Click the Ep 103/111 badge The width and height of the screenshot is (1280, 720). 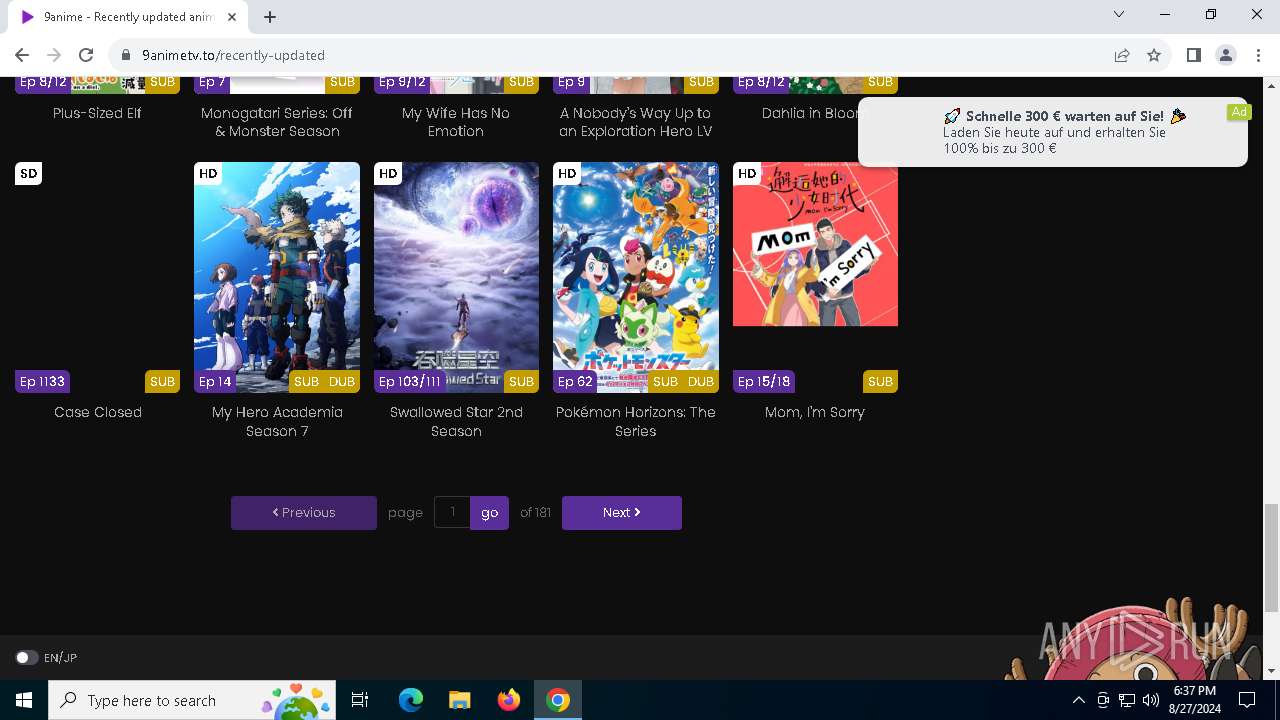click(x=410, y=381)
